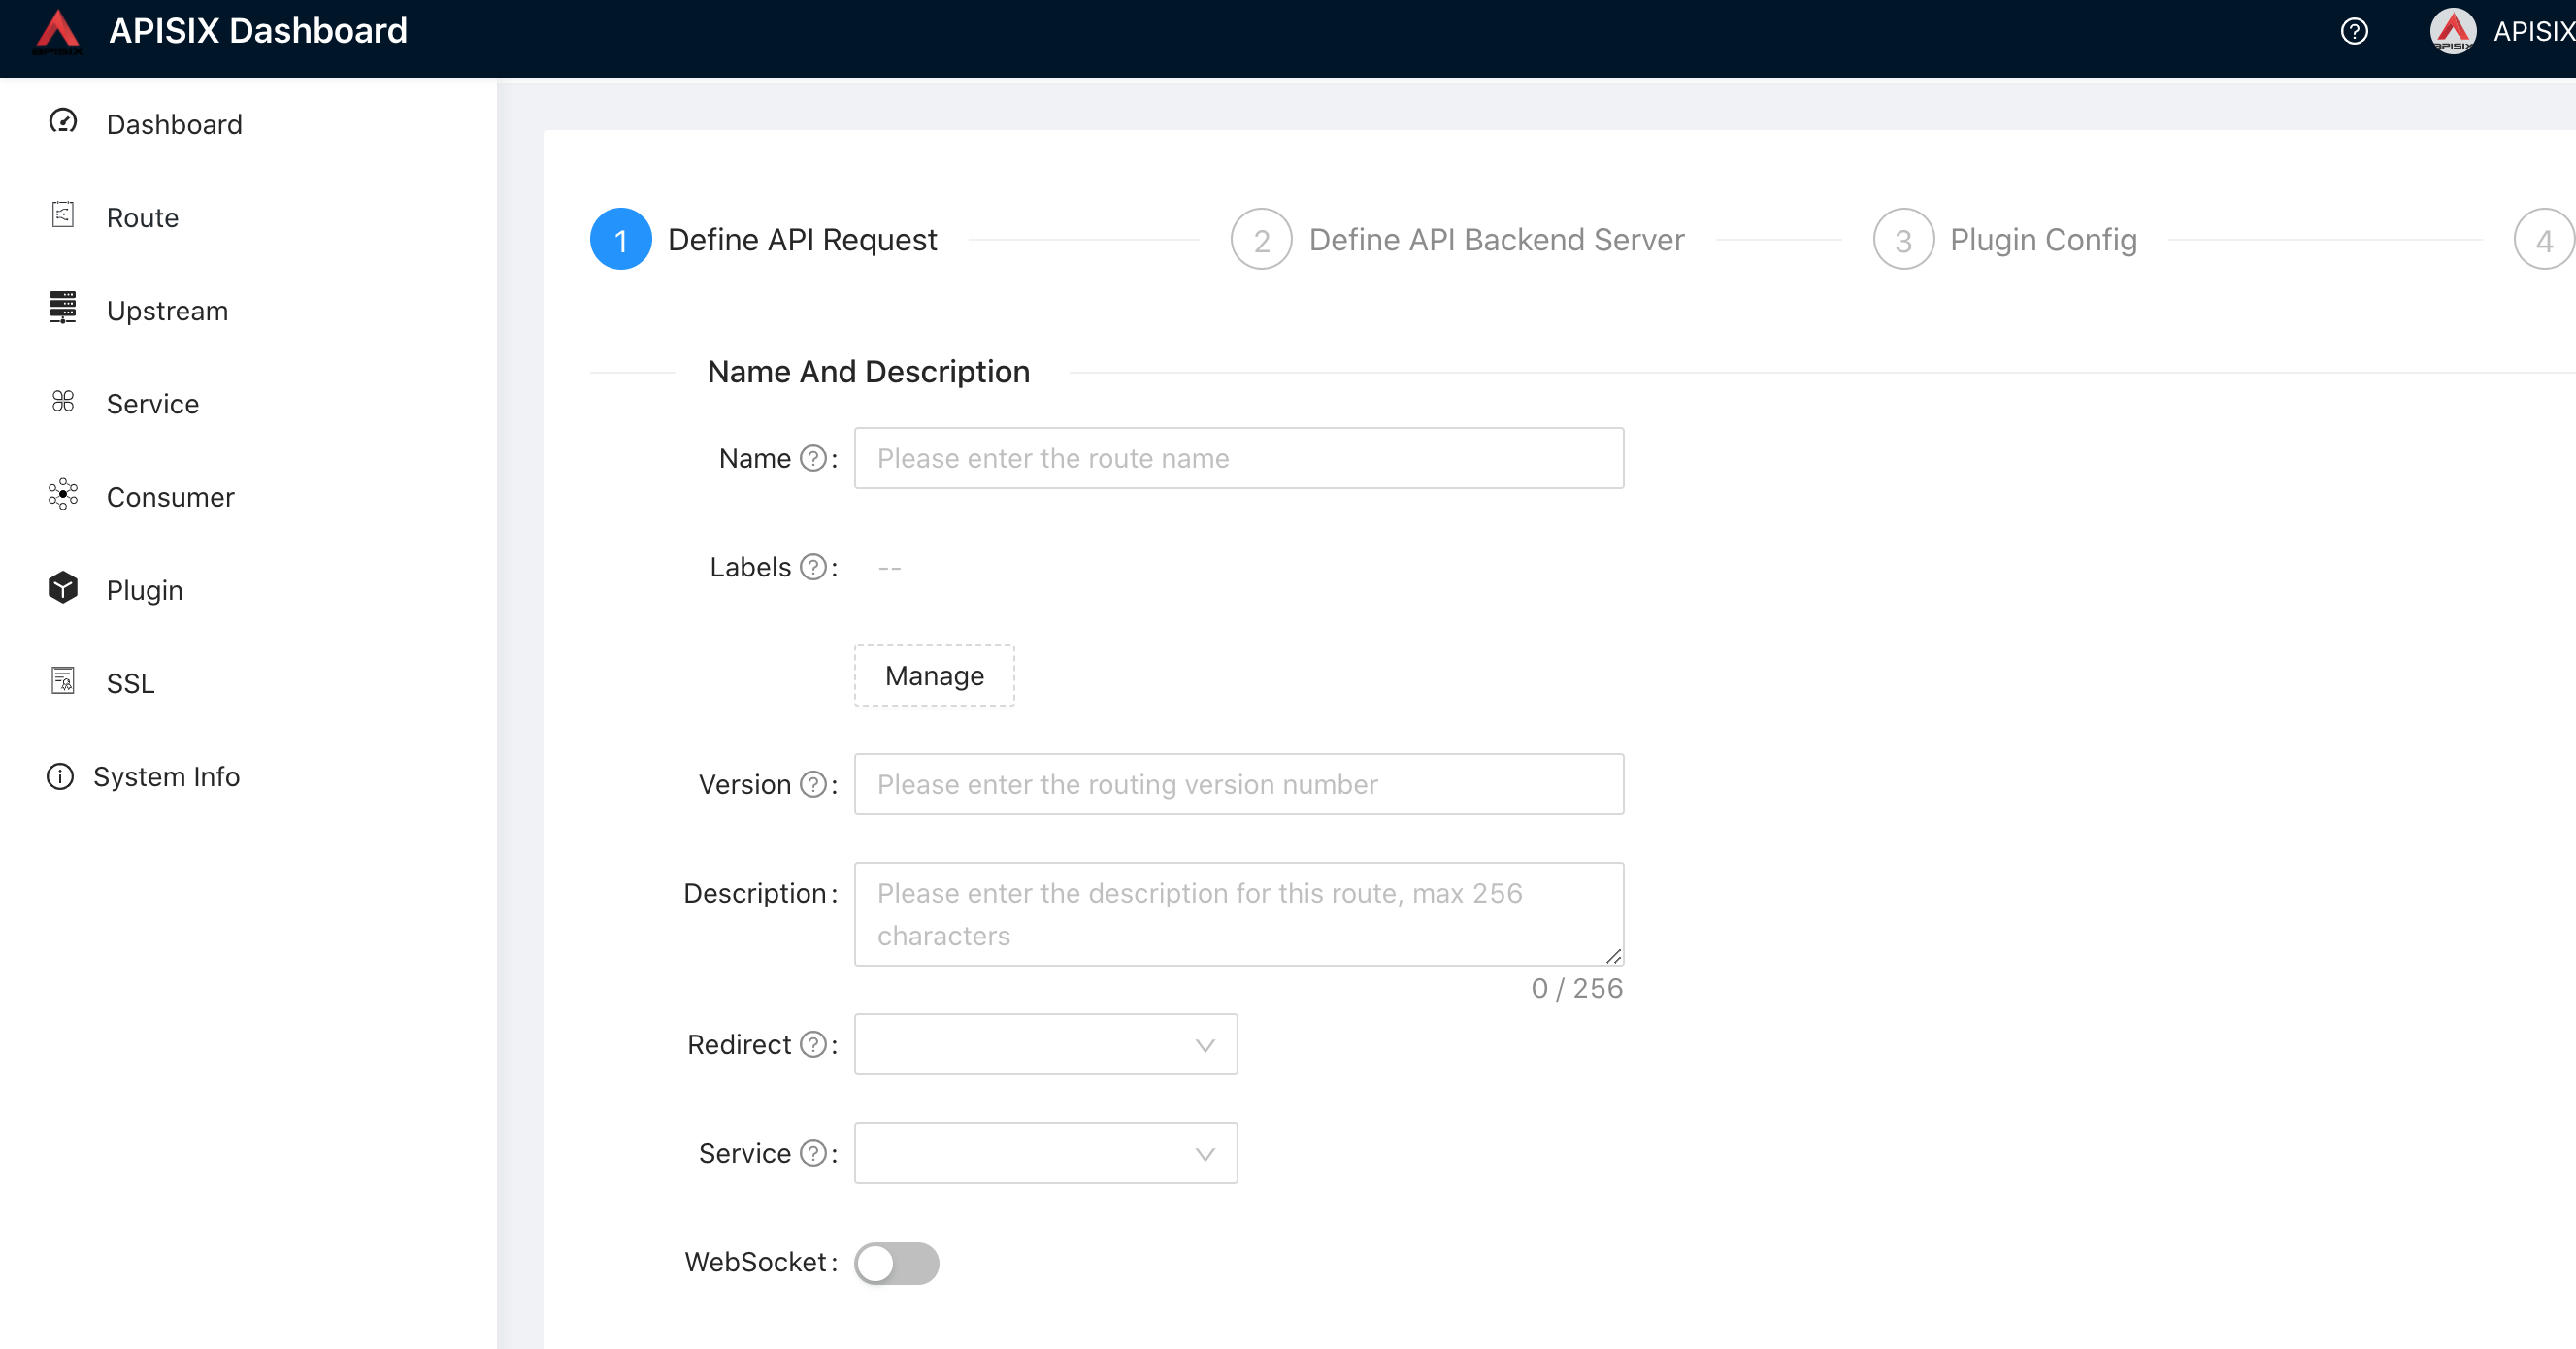Open the Service dropdown in the form
2576x1349 pixels.
point(1046,1154)
